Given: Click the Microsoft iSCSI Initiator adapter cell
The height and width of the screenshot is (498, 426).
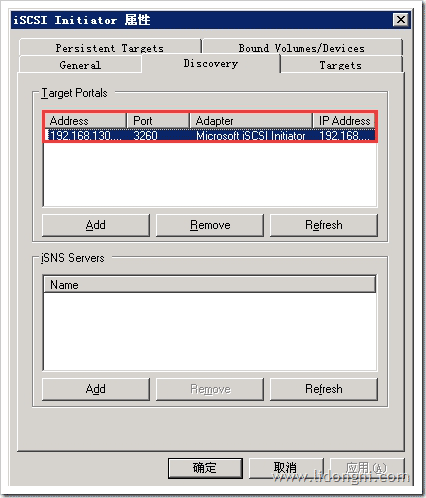Looking at the screenshot, I should click(x=251, y=136).
